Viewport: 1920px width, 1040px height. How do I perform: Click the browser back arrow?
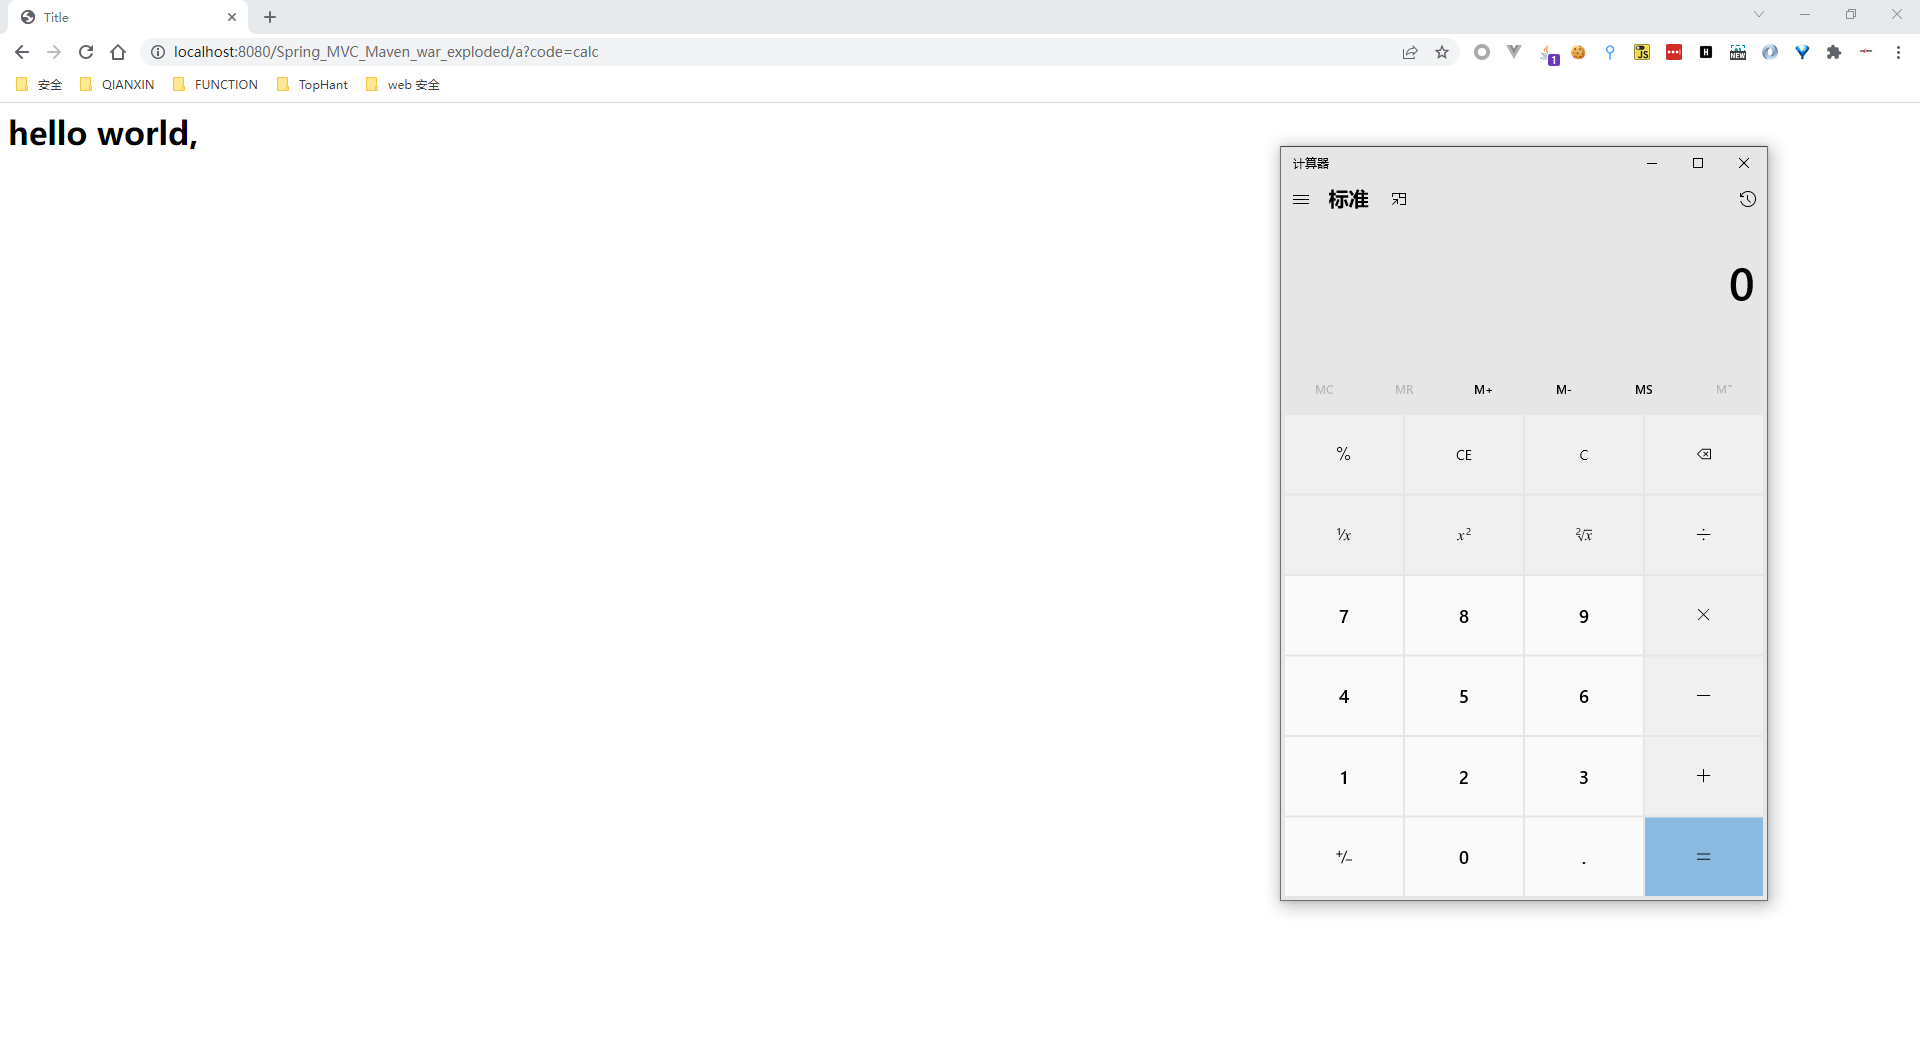(x=22, y=52)
